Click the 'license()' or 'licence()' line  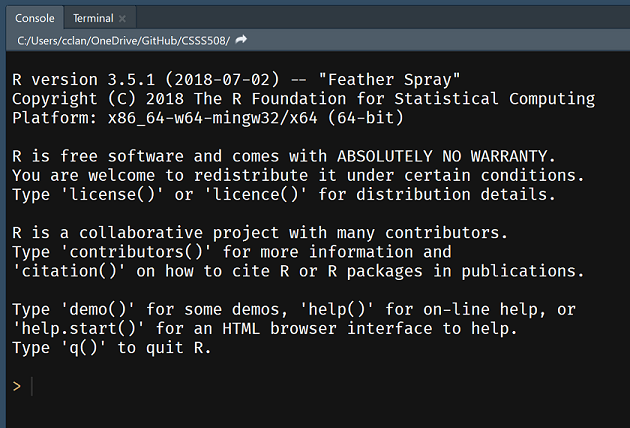(284, 195)
